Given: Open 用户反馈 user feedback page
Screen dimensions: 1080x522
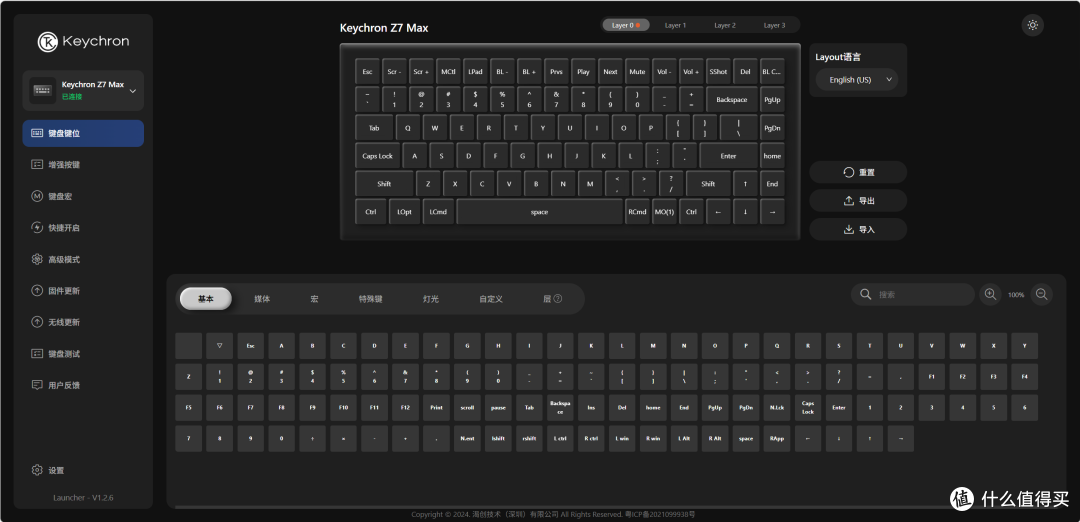Looking at the screenshot, I should point(83,385).
